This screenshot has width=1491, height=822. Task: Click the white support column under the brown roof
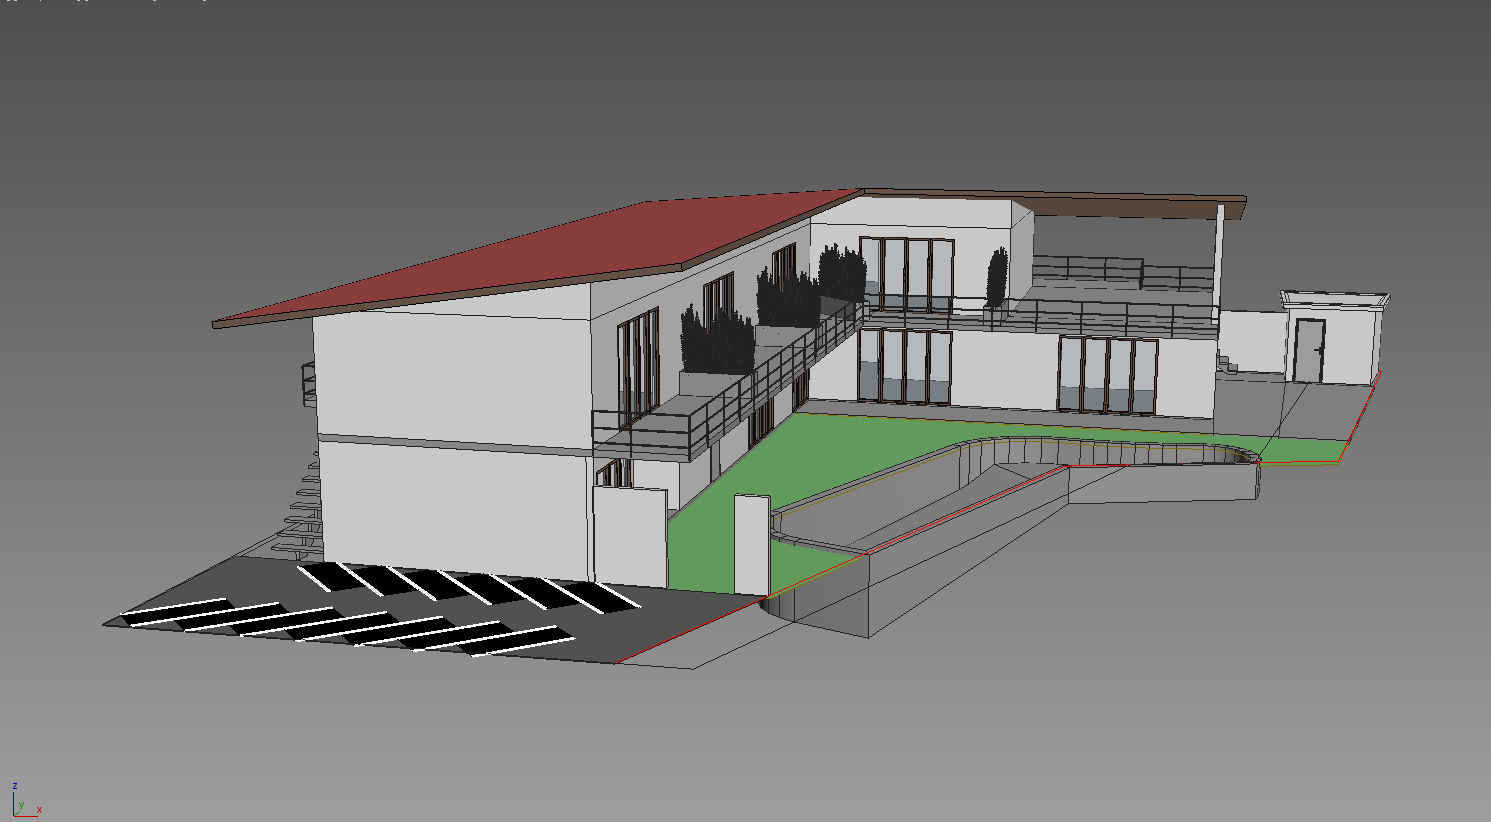tap(1220, 260)
